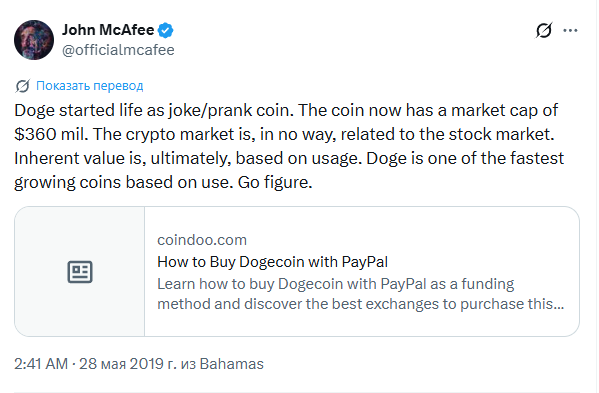599x393 pixels.
Task: Open the coindoo.com domain link
Action: pyautogui.click(x=202, y=240)
